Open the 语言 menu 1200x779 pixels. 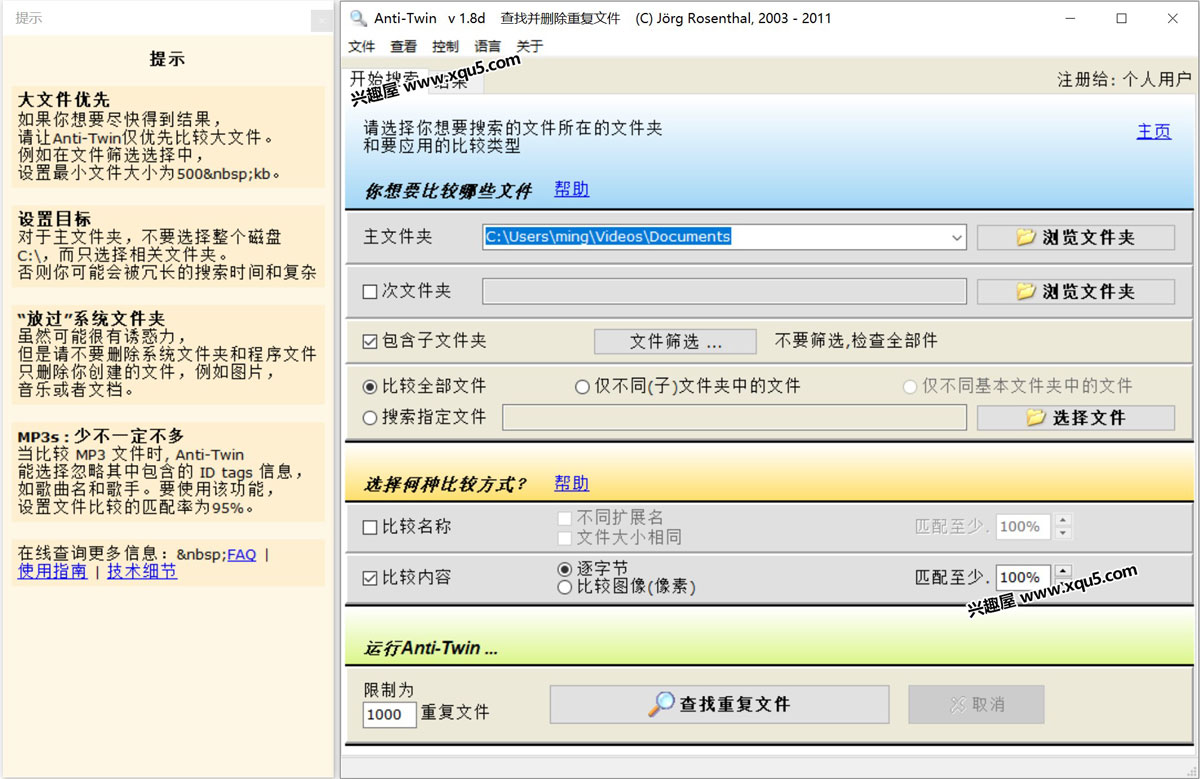click(x=487, y=46)
